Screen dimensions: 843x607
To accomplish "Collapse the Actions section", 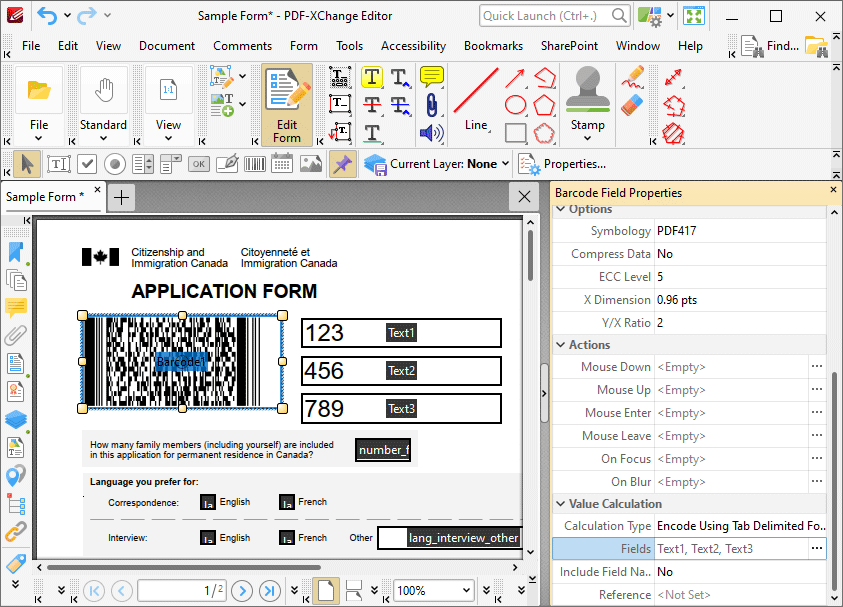I will [x=561, y=345].
